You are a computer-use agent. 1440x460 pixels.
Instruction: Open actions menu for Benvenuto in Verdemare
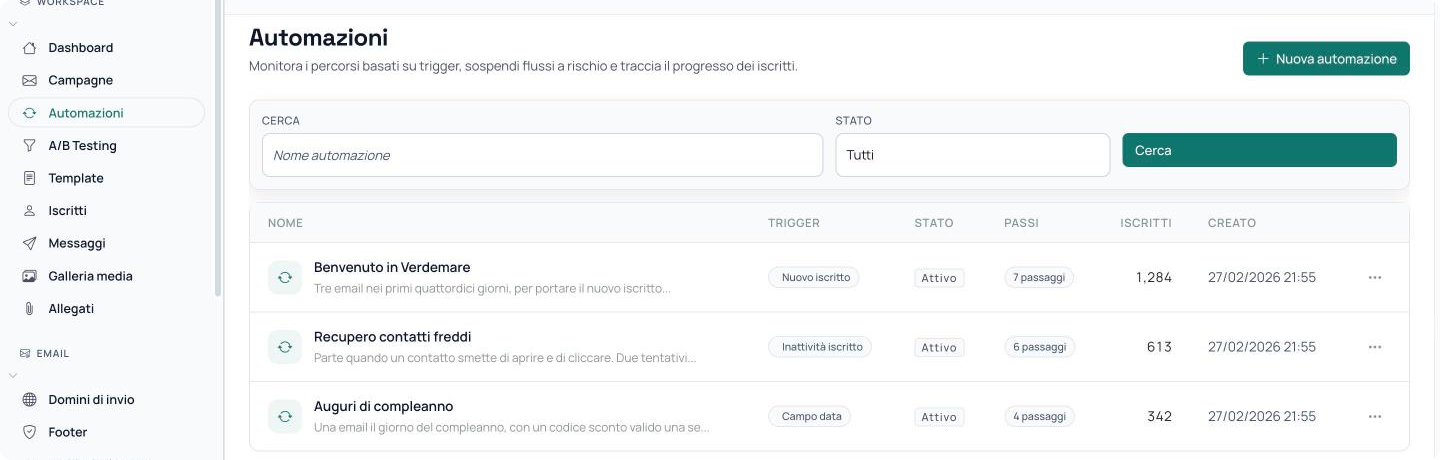1375,277
